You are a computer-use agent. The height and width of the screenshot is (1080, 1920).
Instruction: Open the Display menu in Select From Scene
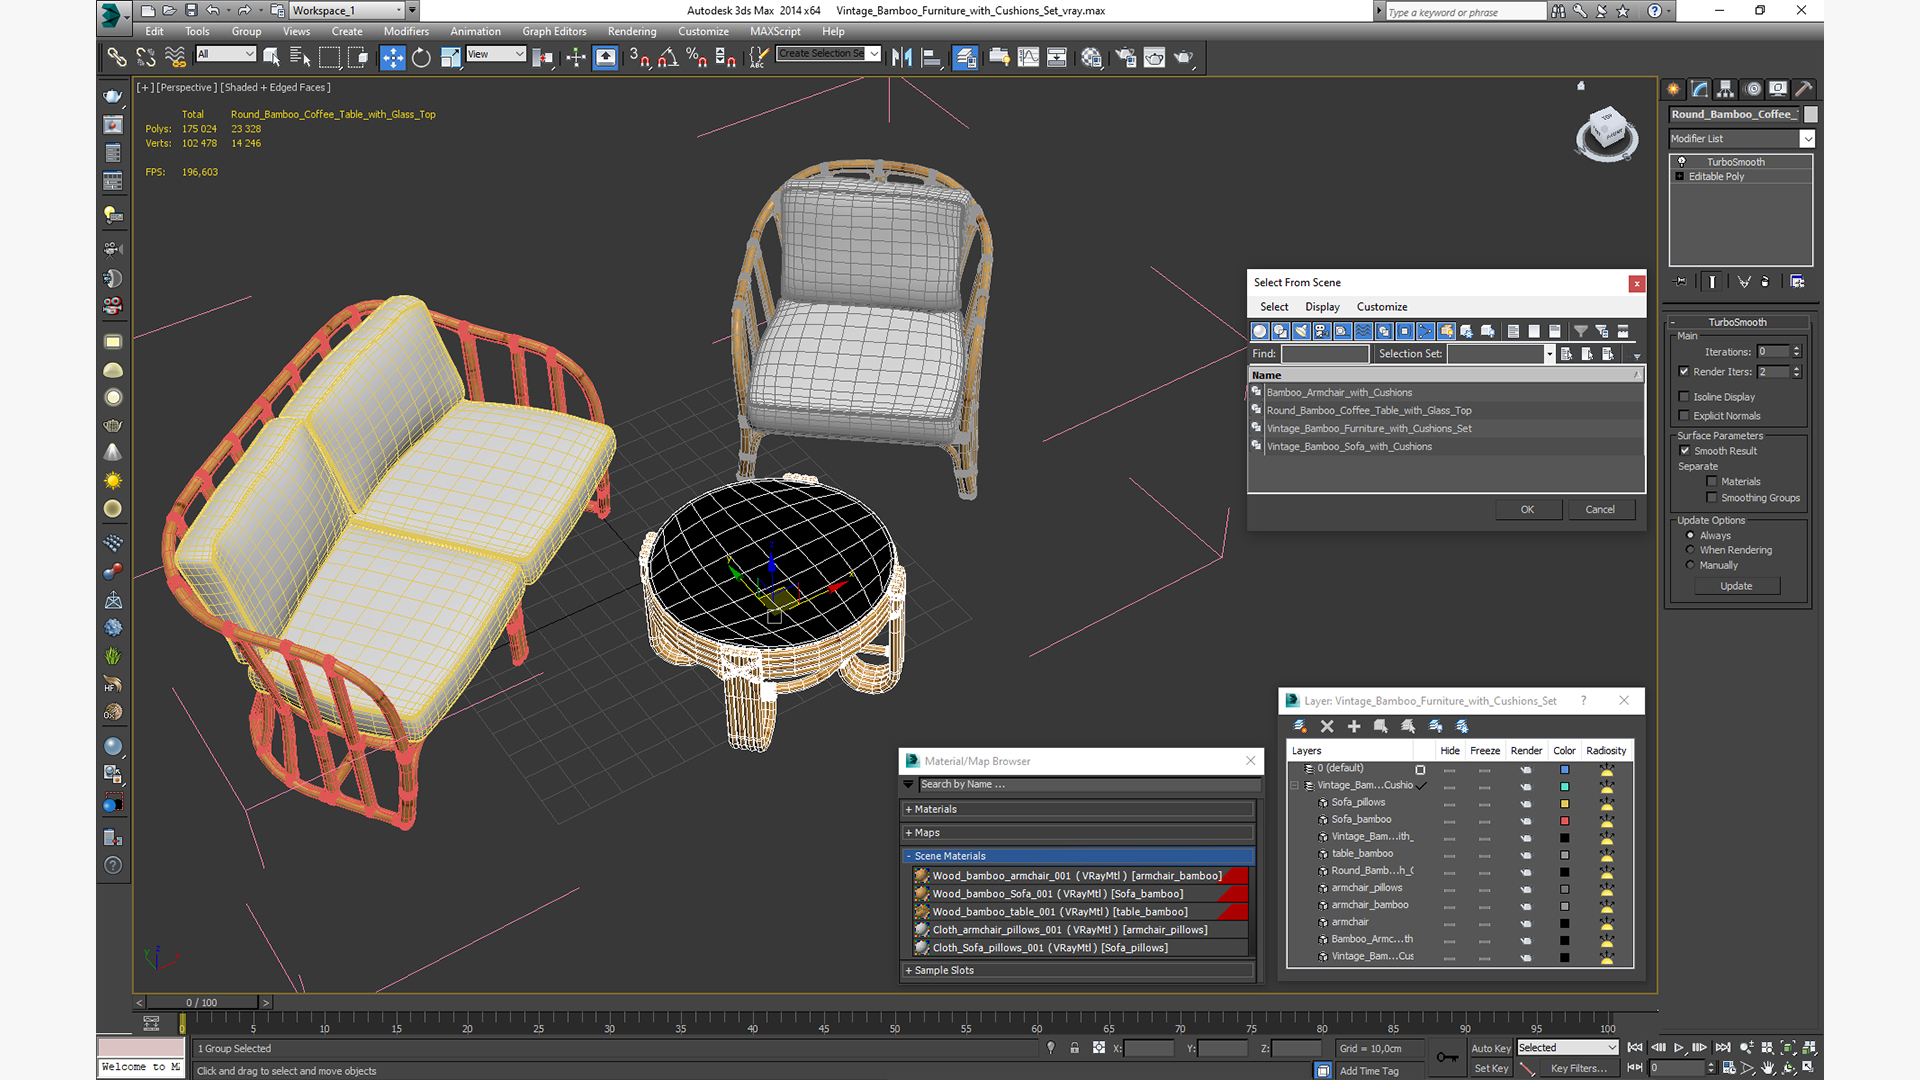(1321, 307)
